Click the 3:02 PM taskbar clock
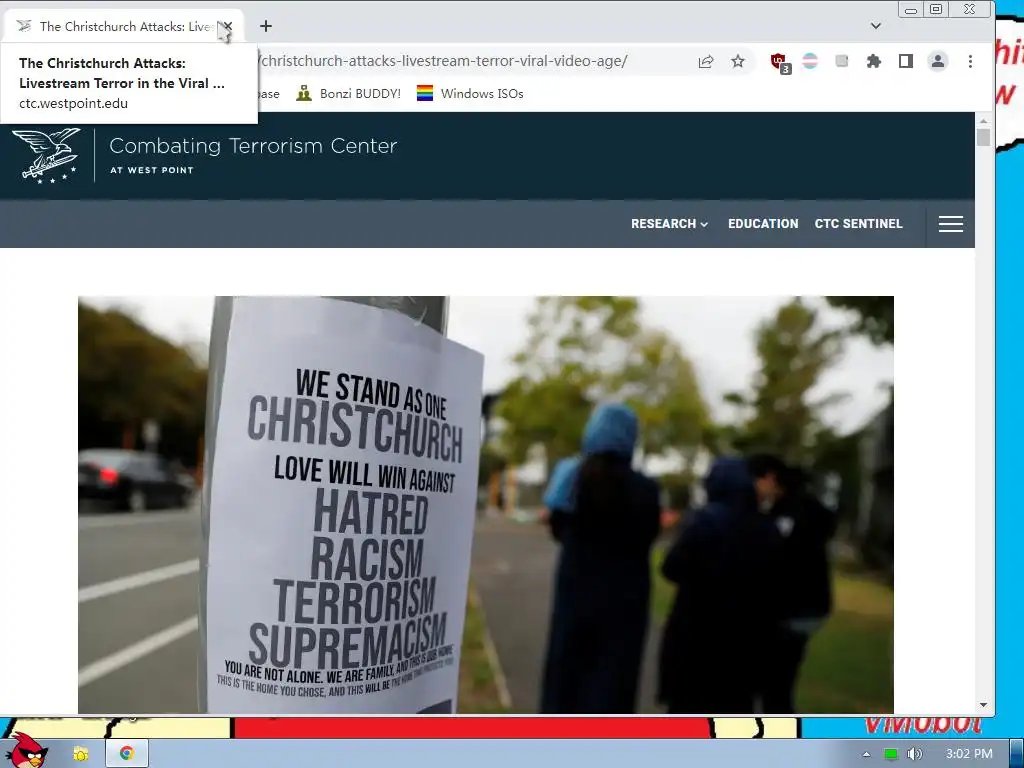The image size is (1024, 768). [x=969, y=754]
